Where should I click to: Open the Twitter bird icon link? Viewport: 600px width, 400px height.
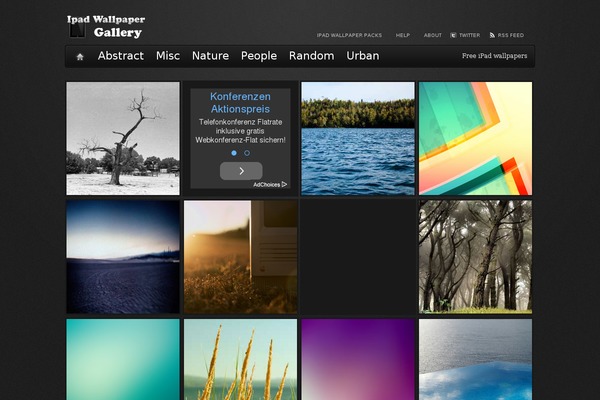453,35
